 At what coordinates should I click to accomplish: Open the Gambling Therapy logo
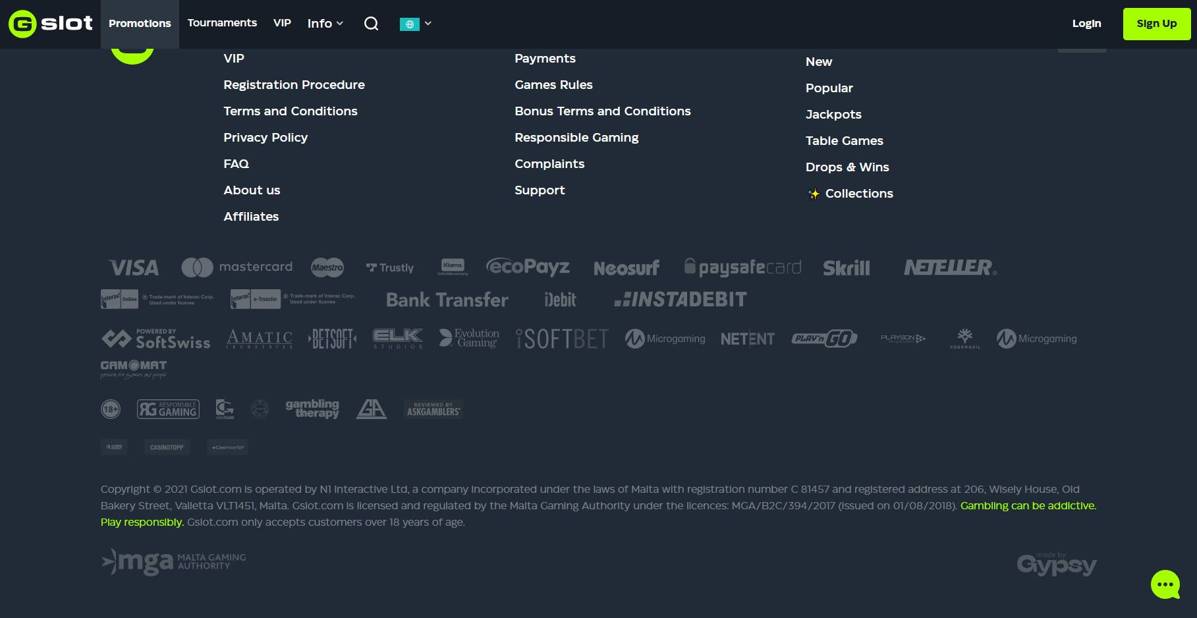(x=312, y=408)
